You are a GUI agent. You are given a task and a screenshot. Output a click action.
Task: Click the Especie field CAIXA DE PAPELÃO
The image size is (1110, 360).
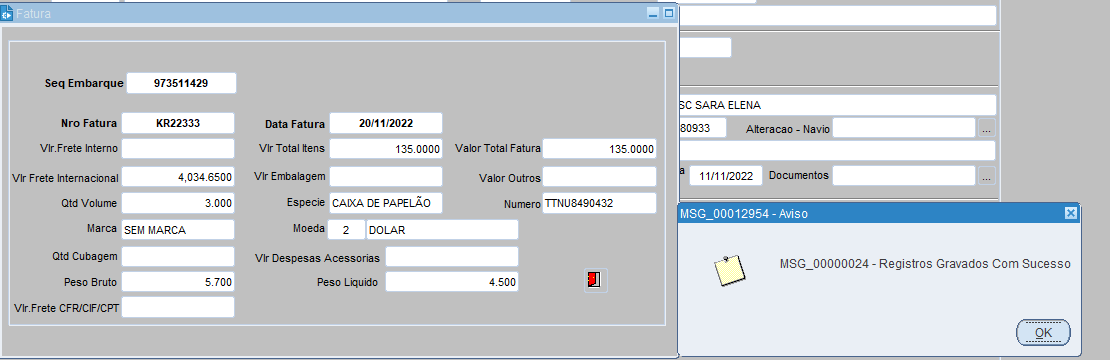tap(386, 203)
